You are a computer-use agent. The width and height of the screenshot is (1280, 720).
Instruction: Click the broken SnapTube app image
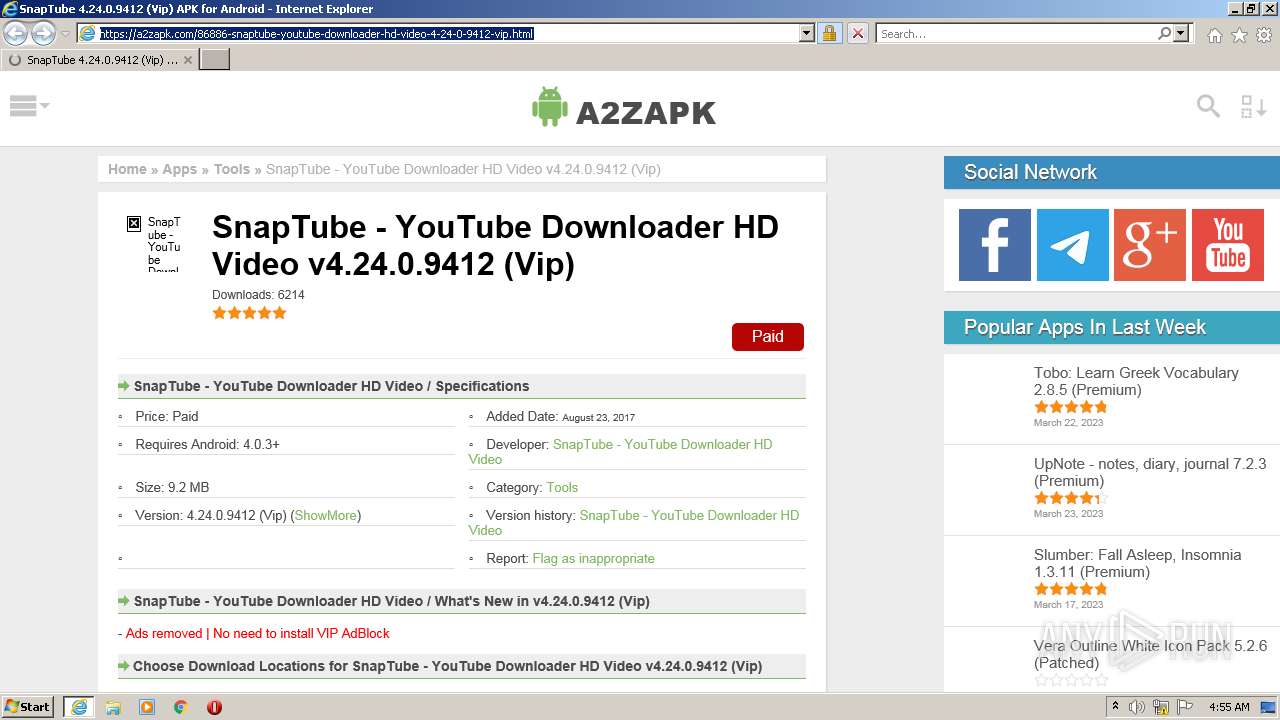pos(155,242)
